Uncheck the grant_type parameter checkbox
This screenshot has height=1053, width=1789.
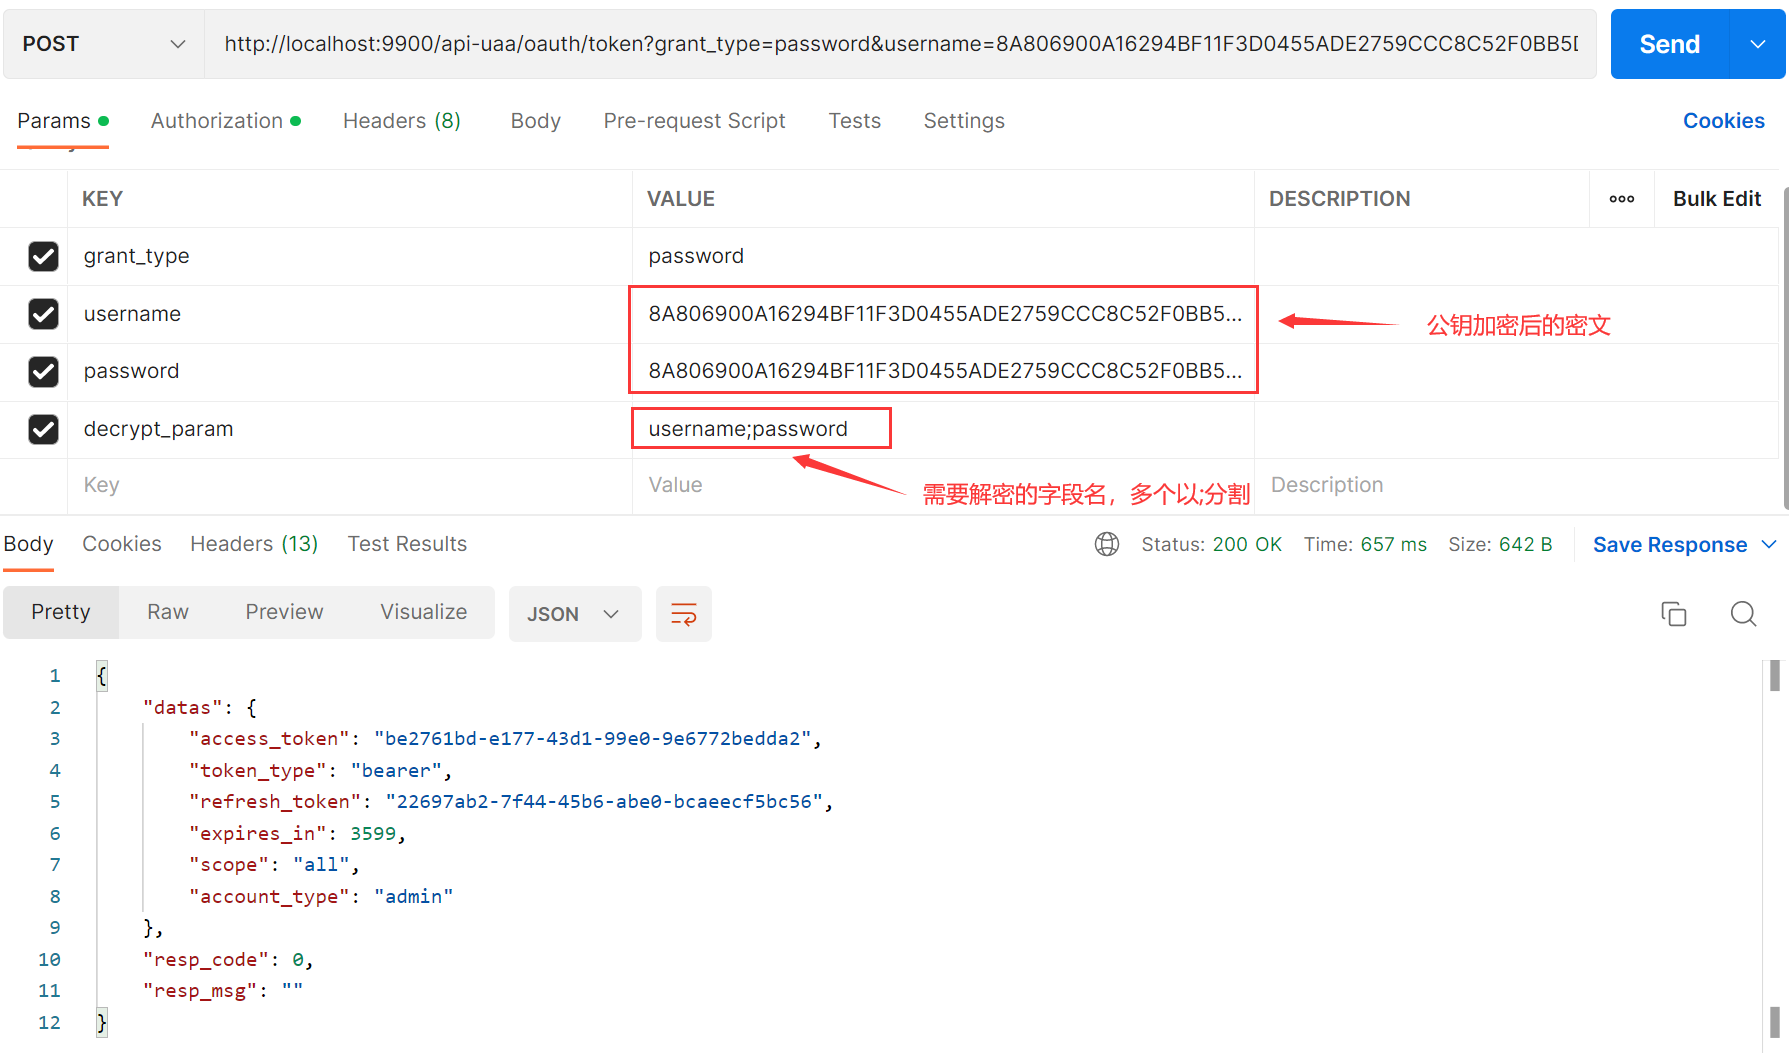click(43, 256)
